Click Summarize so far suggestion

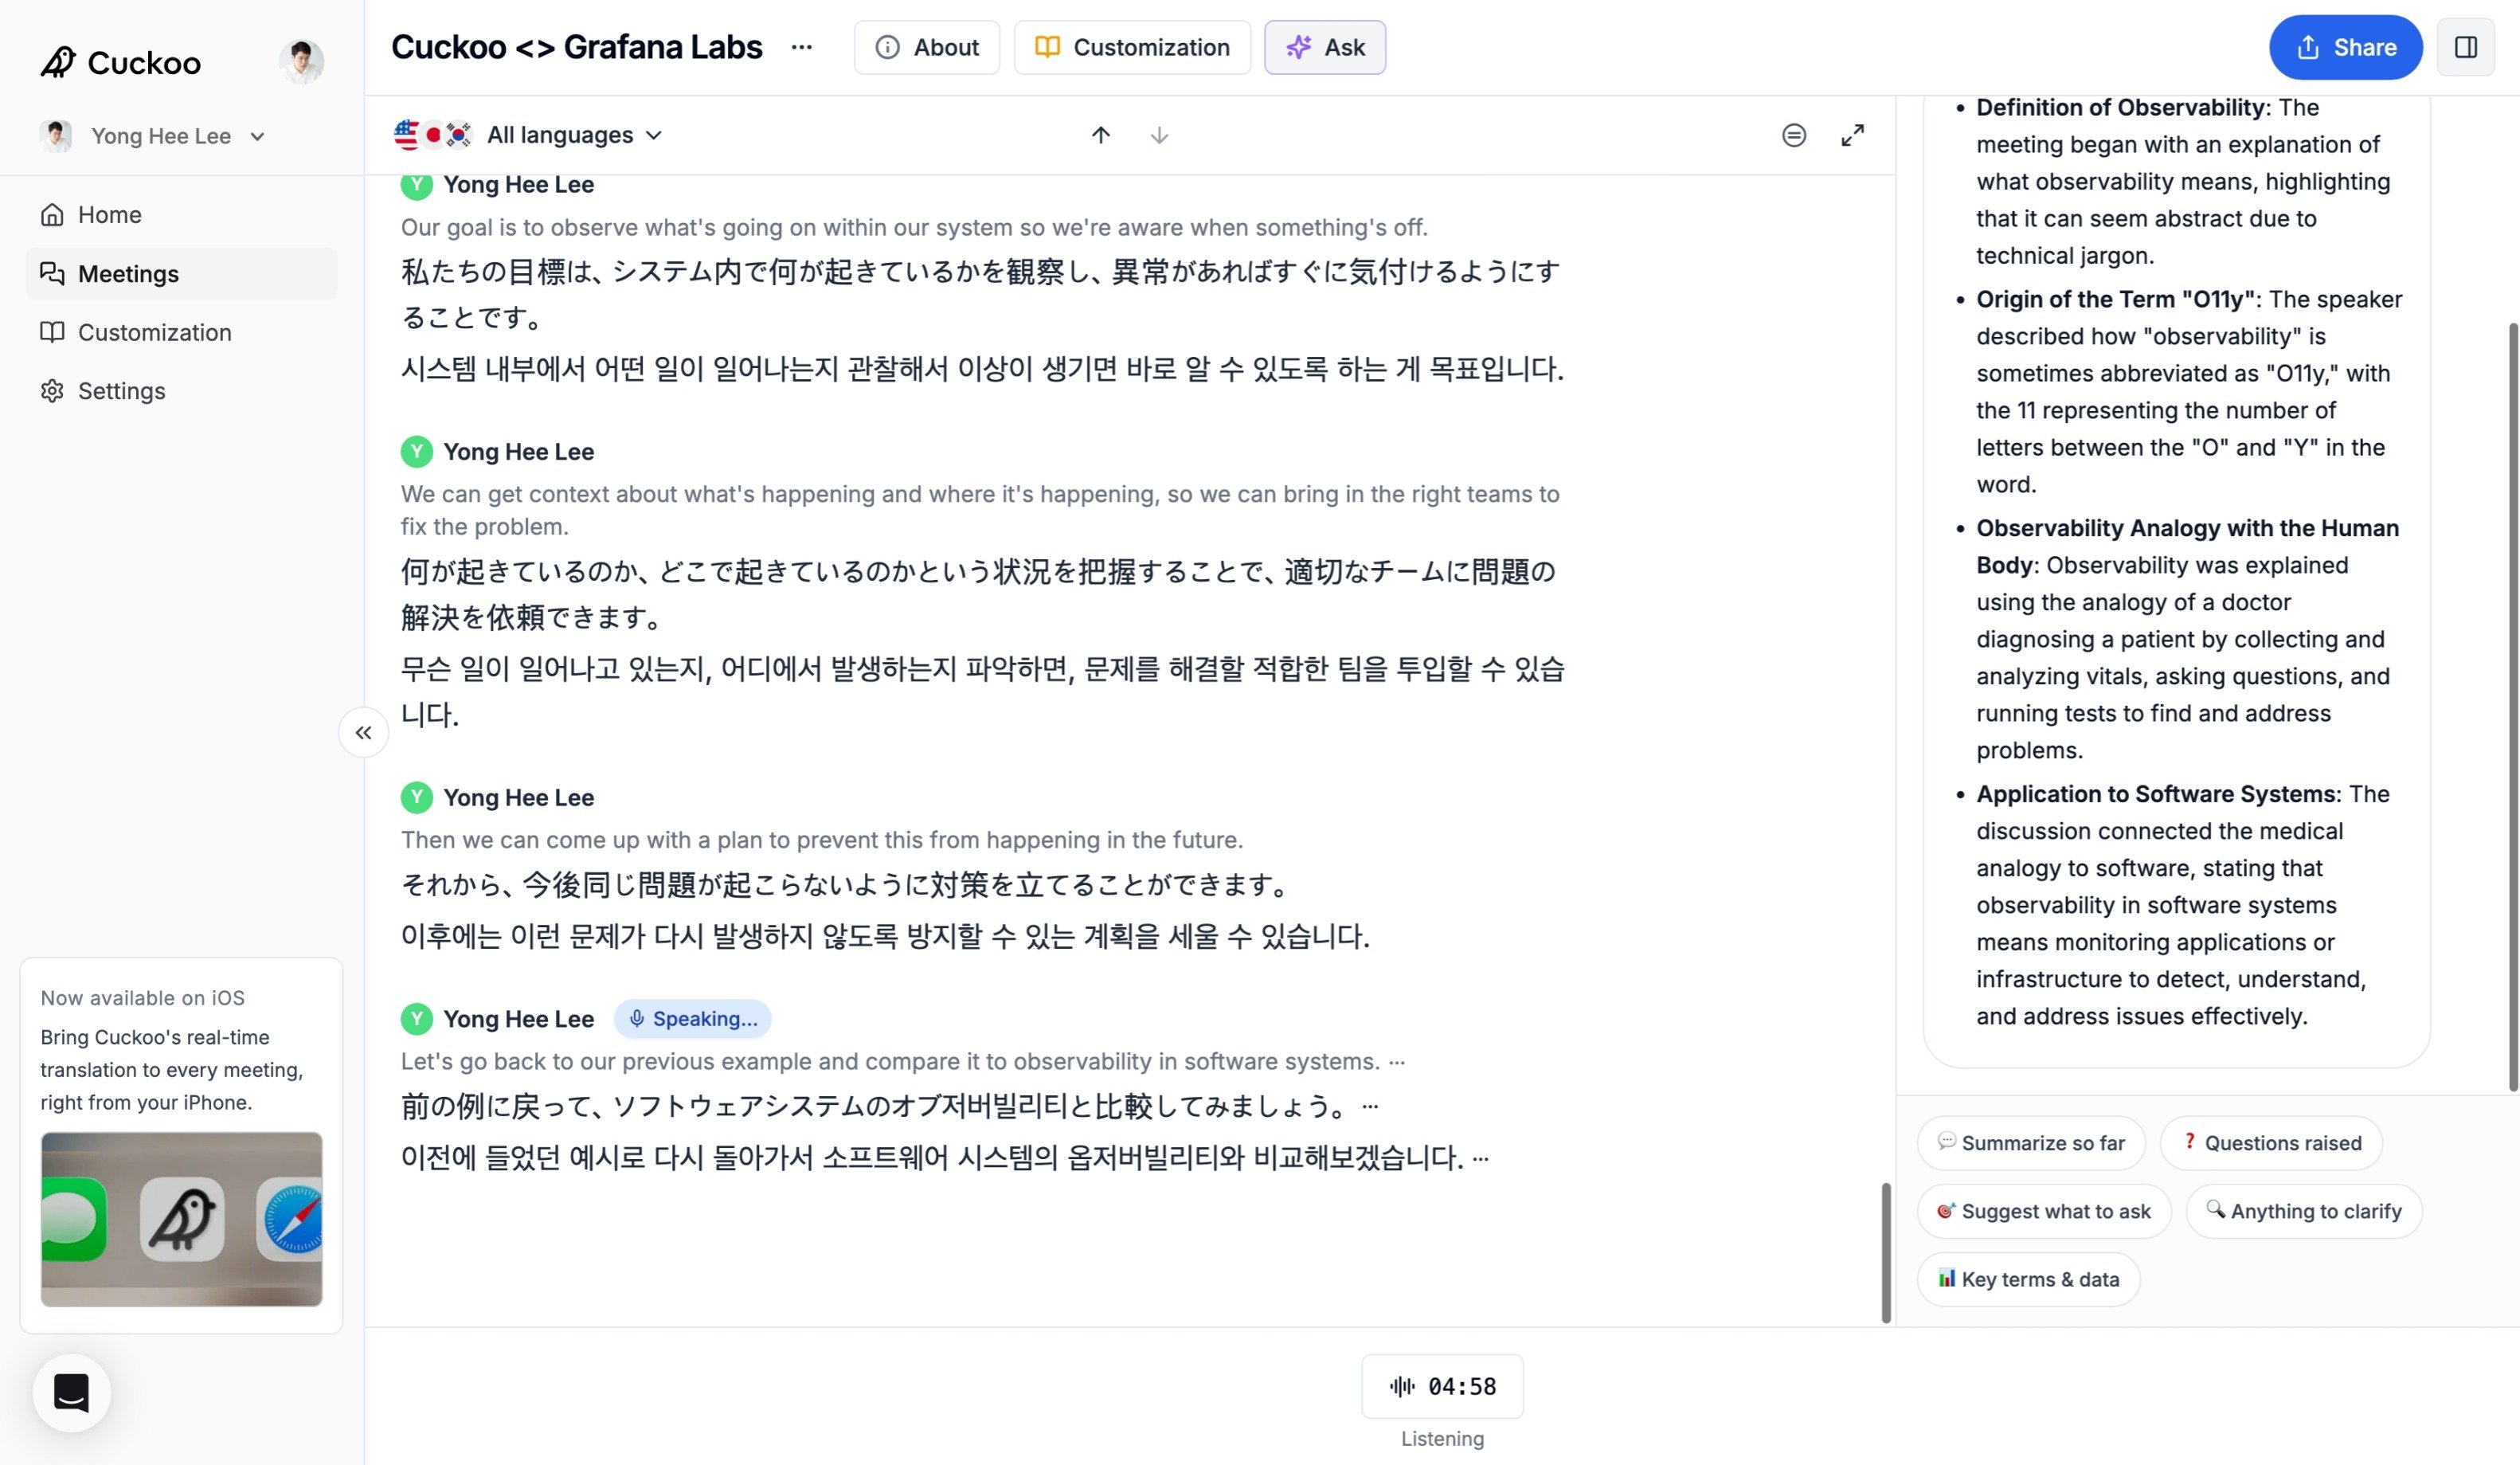(2031, 1143)
